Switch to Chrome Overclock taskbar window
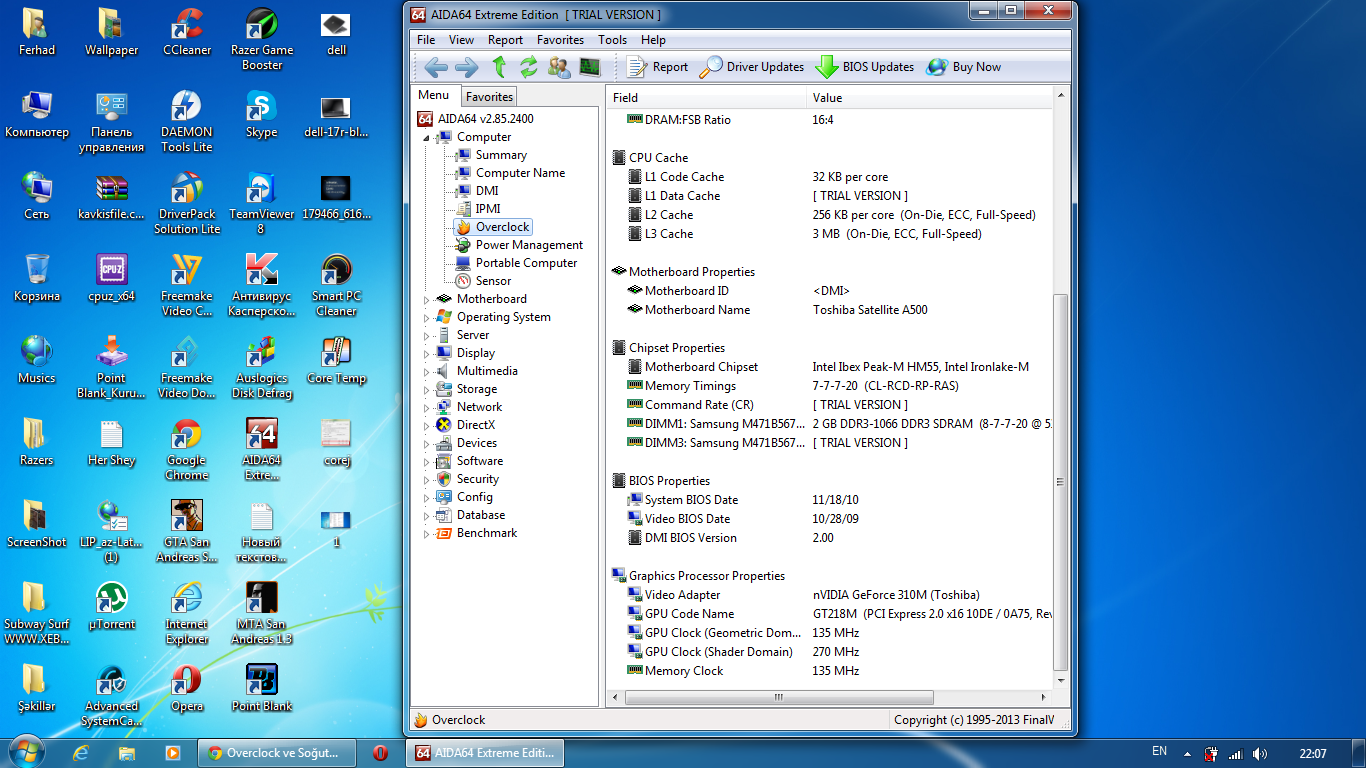Viewport: 1366px width, 768px height. 277,753
